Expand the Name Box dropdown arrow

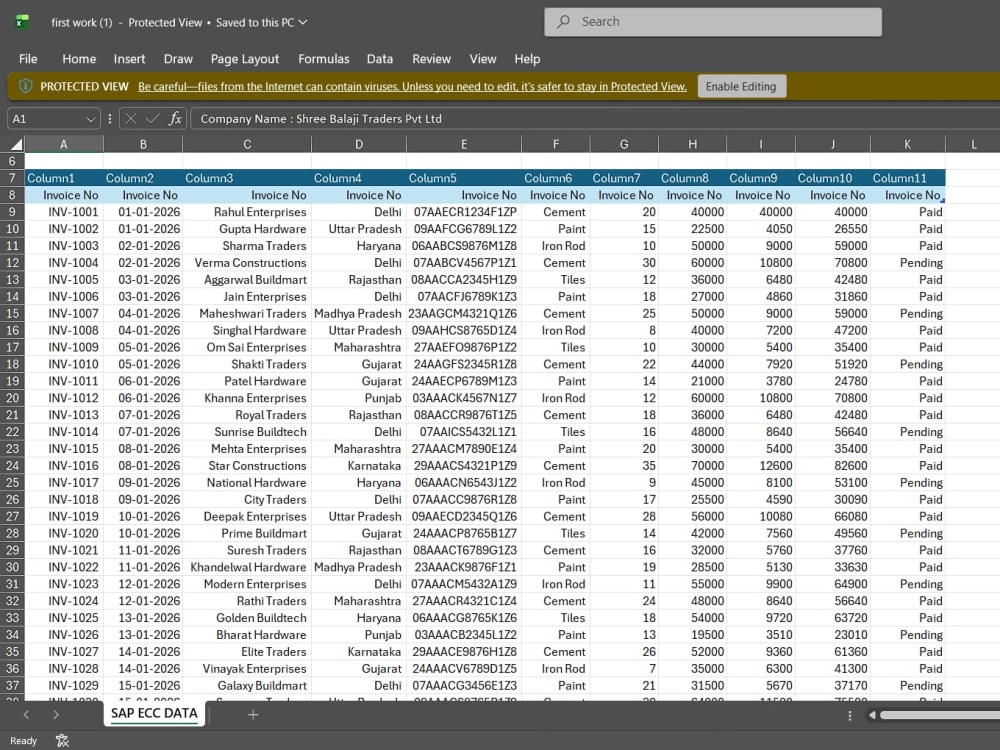coord(91,119)
